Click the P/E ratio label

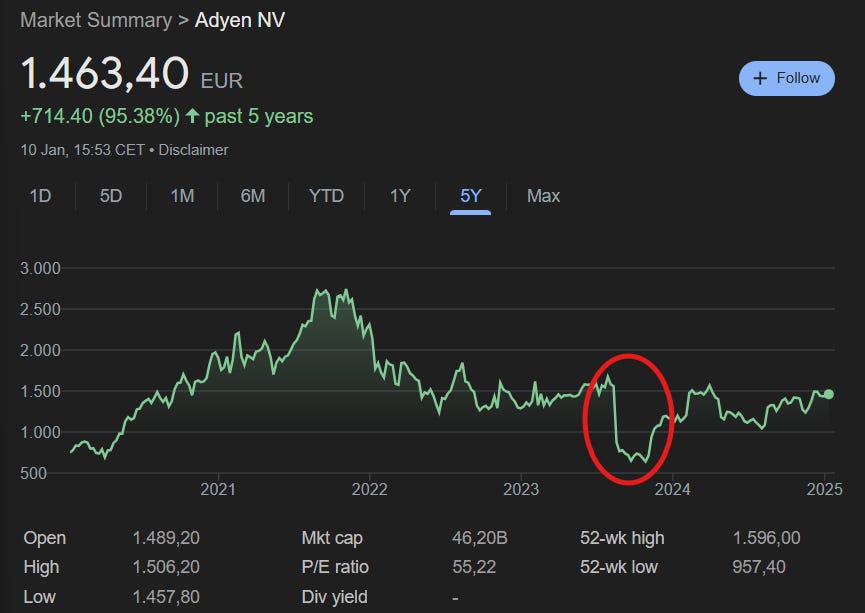click(x=335, y=567)
